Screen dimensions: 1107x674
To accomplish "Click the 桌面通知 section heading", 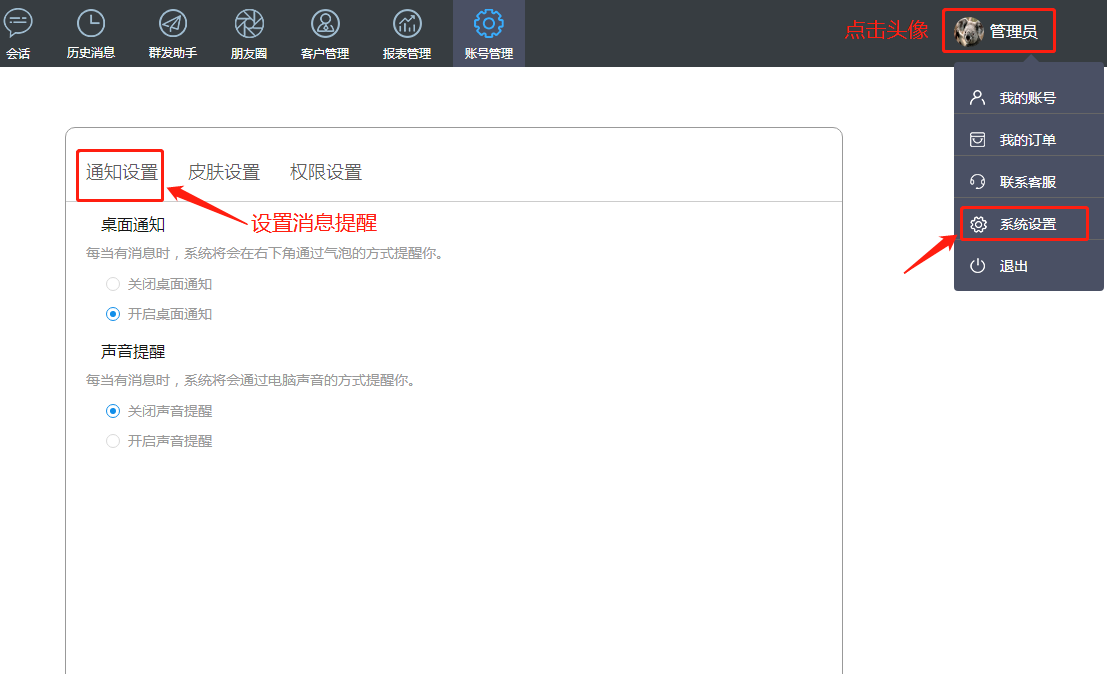I will [133, 225].
